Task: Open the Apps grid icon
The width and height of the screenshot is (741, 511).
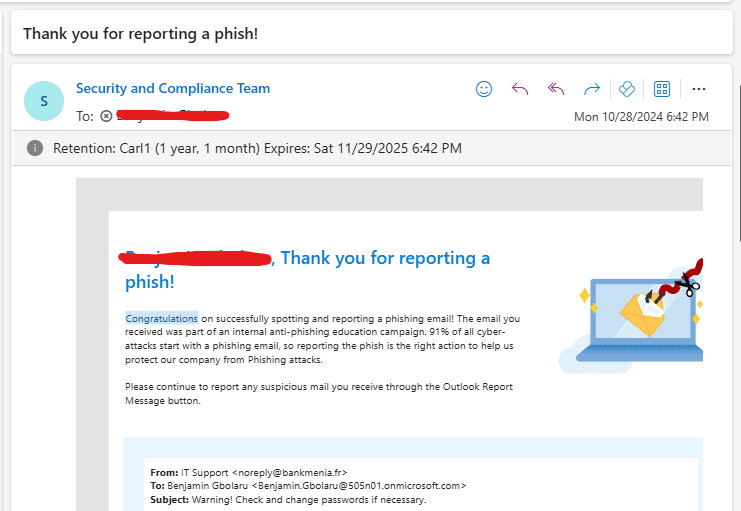Action: click(x=661, y=89)
